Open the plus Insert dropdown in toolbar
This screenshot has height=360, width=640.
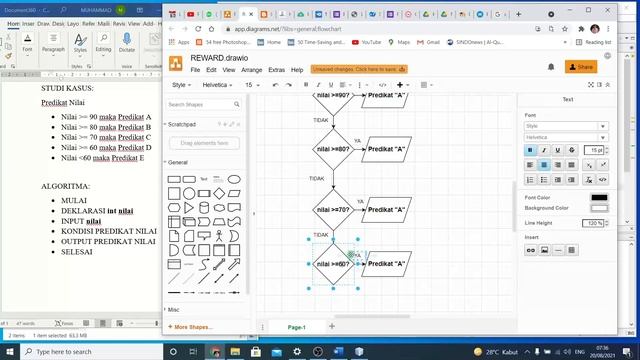coord(403,85)
